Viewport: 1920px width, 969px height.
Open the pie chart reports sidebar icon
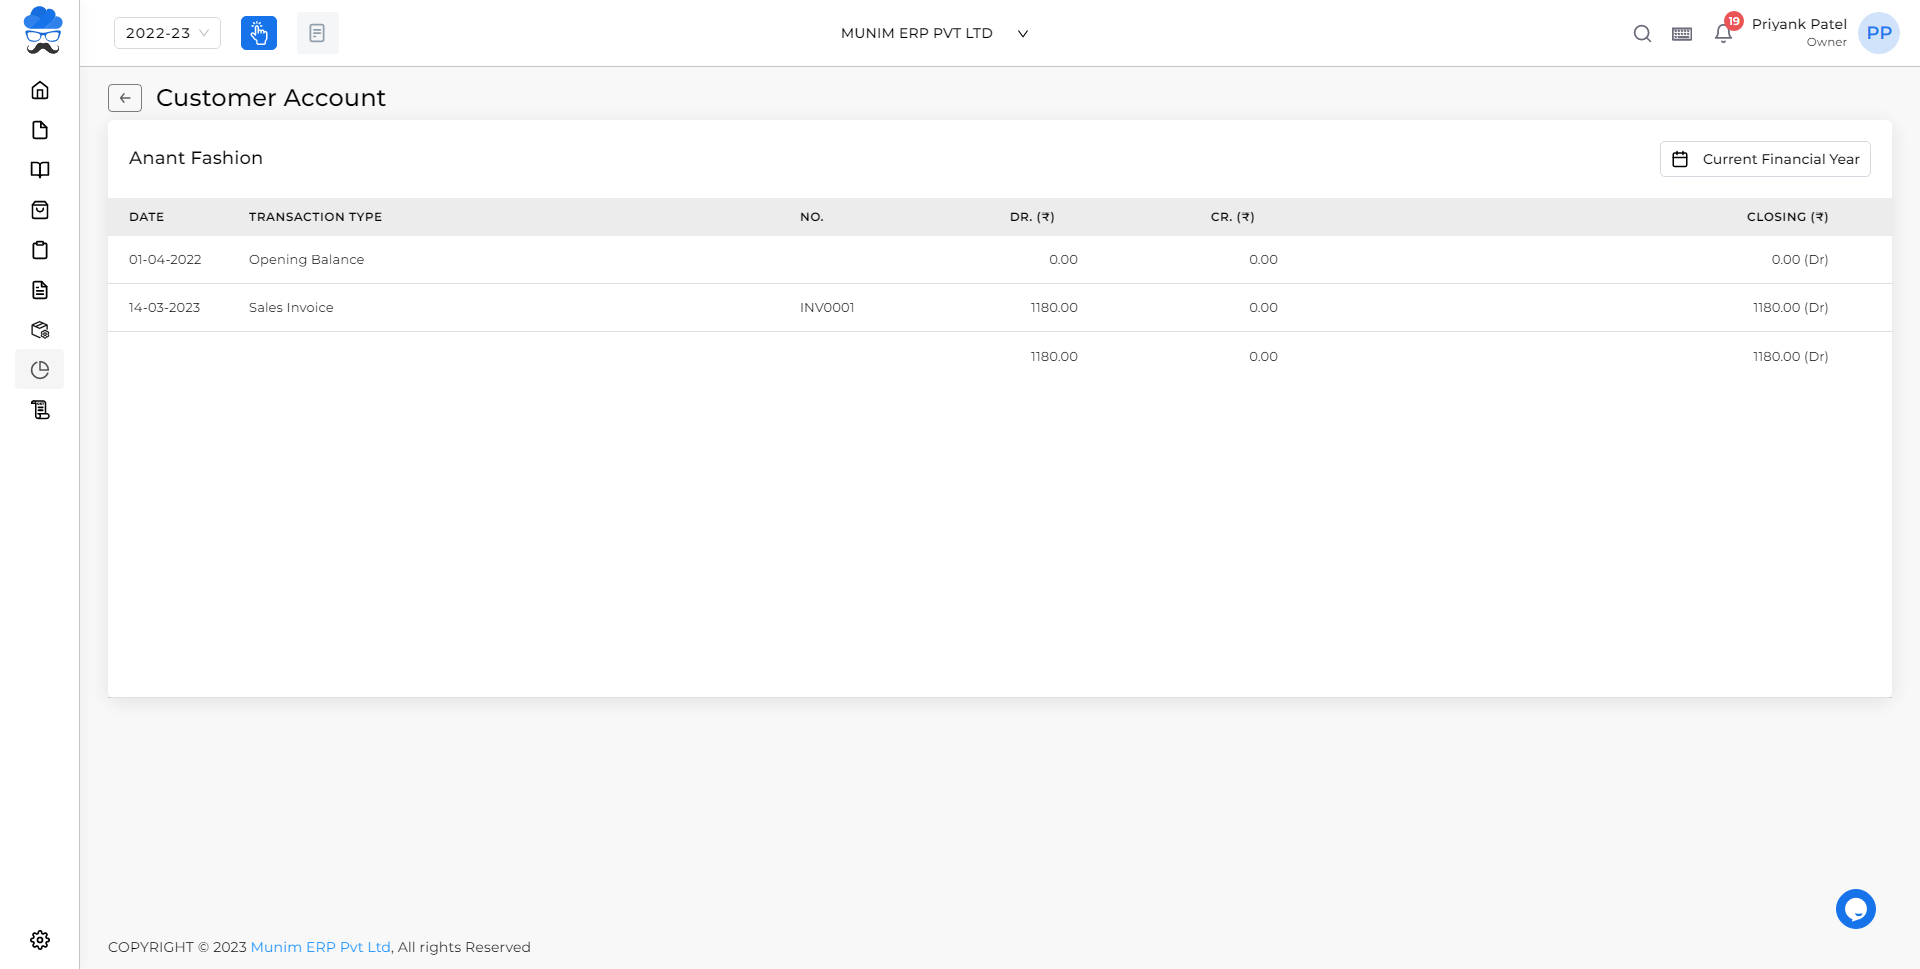(40, 370)
